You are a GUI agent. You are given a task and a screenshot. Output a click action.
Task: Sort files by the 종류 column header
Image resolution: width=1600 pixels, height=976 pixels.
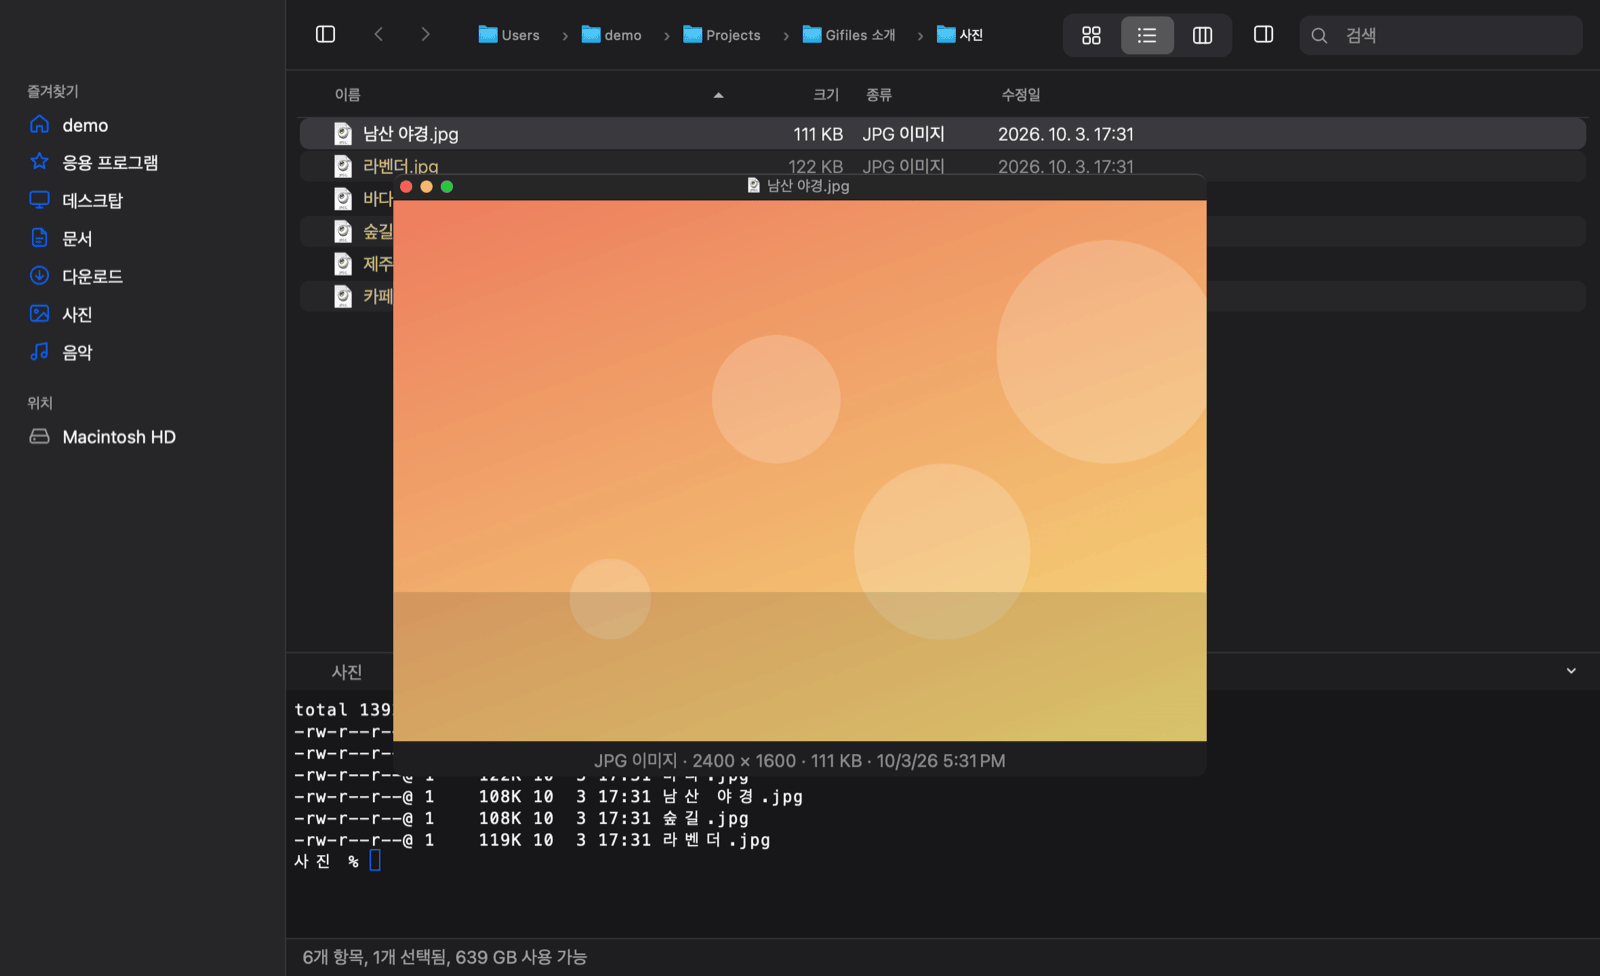[879, 95]
